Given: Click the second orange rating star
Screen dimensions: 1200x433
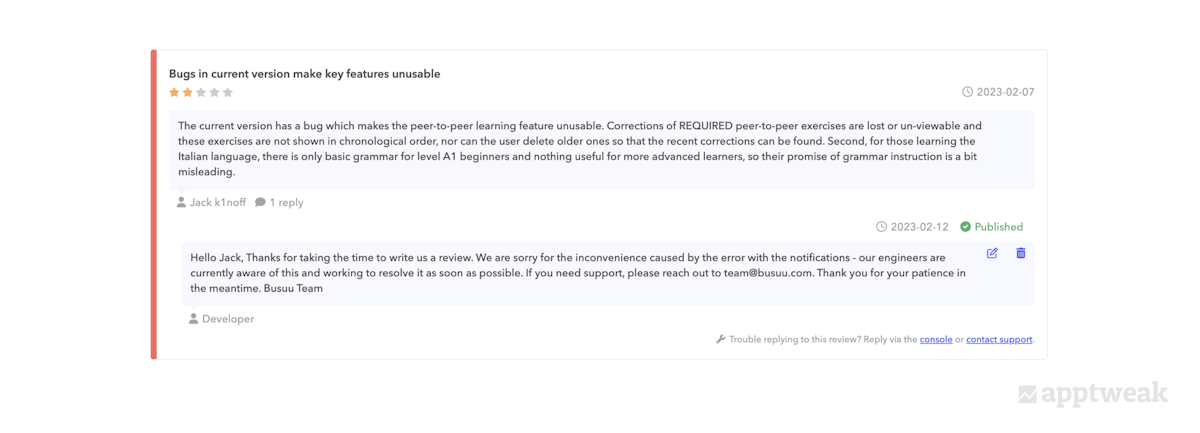Looking at the screenshot, I should click(187, 92).
